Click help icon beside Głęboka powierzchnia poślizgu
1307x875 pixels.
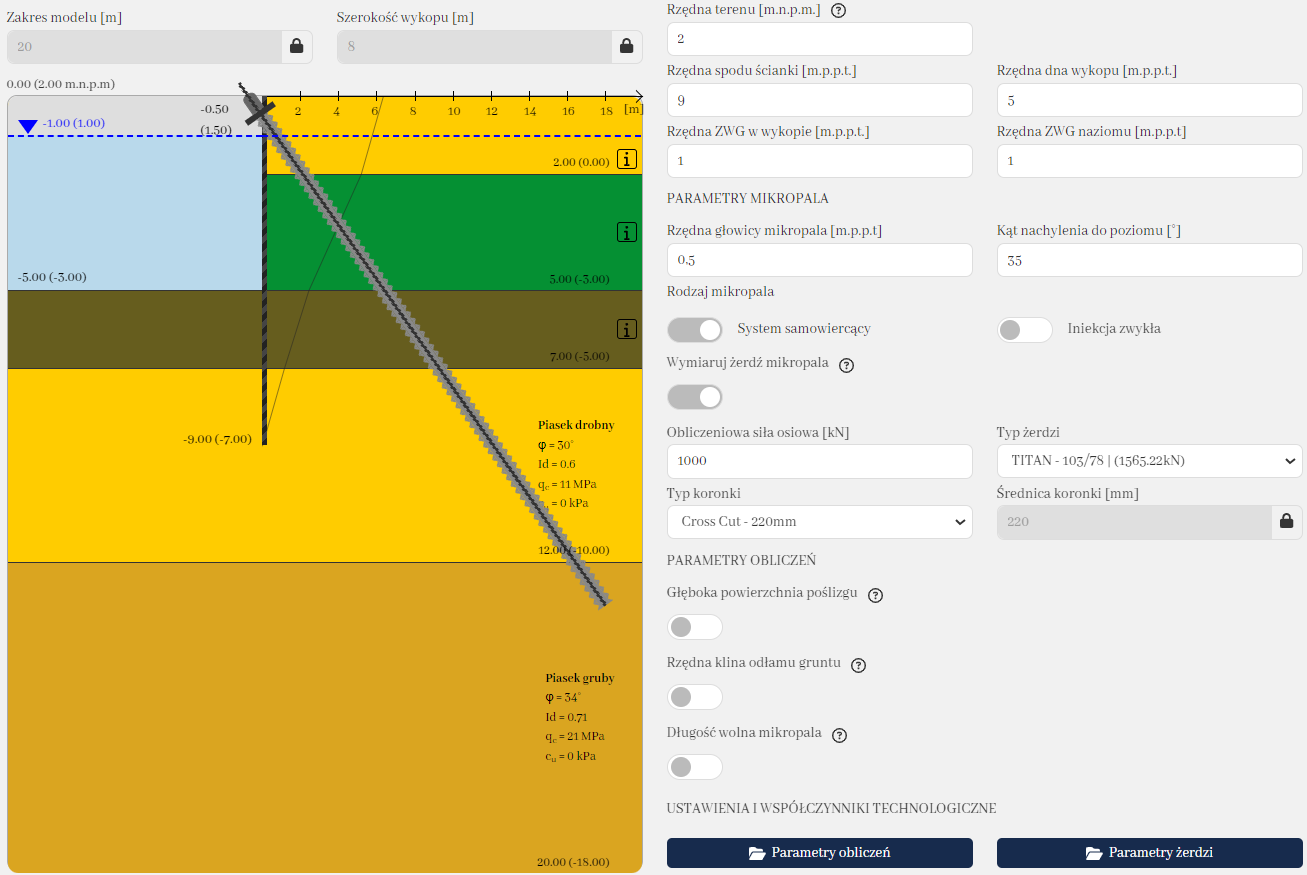875,595
